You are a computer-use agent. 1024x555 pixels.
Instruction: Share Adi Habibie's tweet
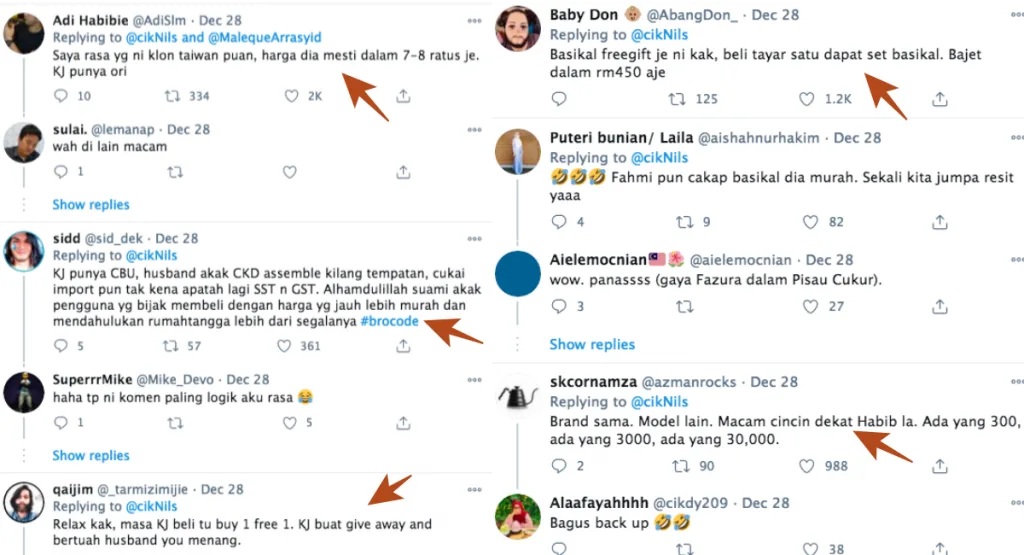coord(403,96)
